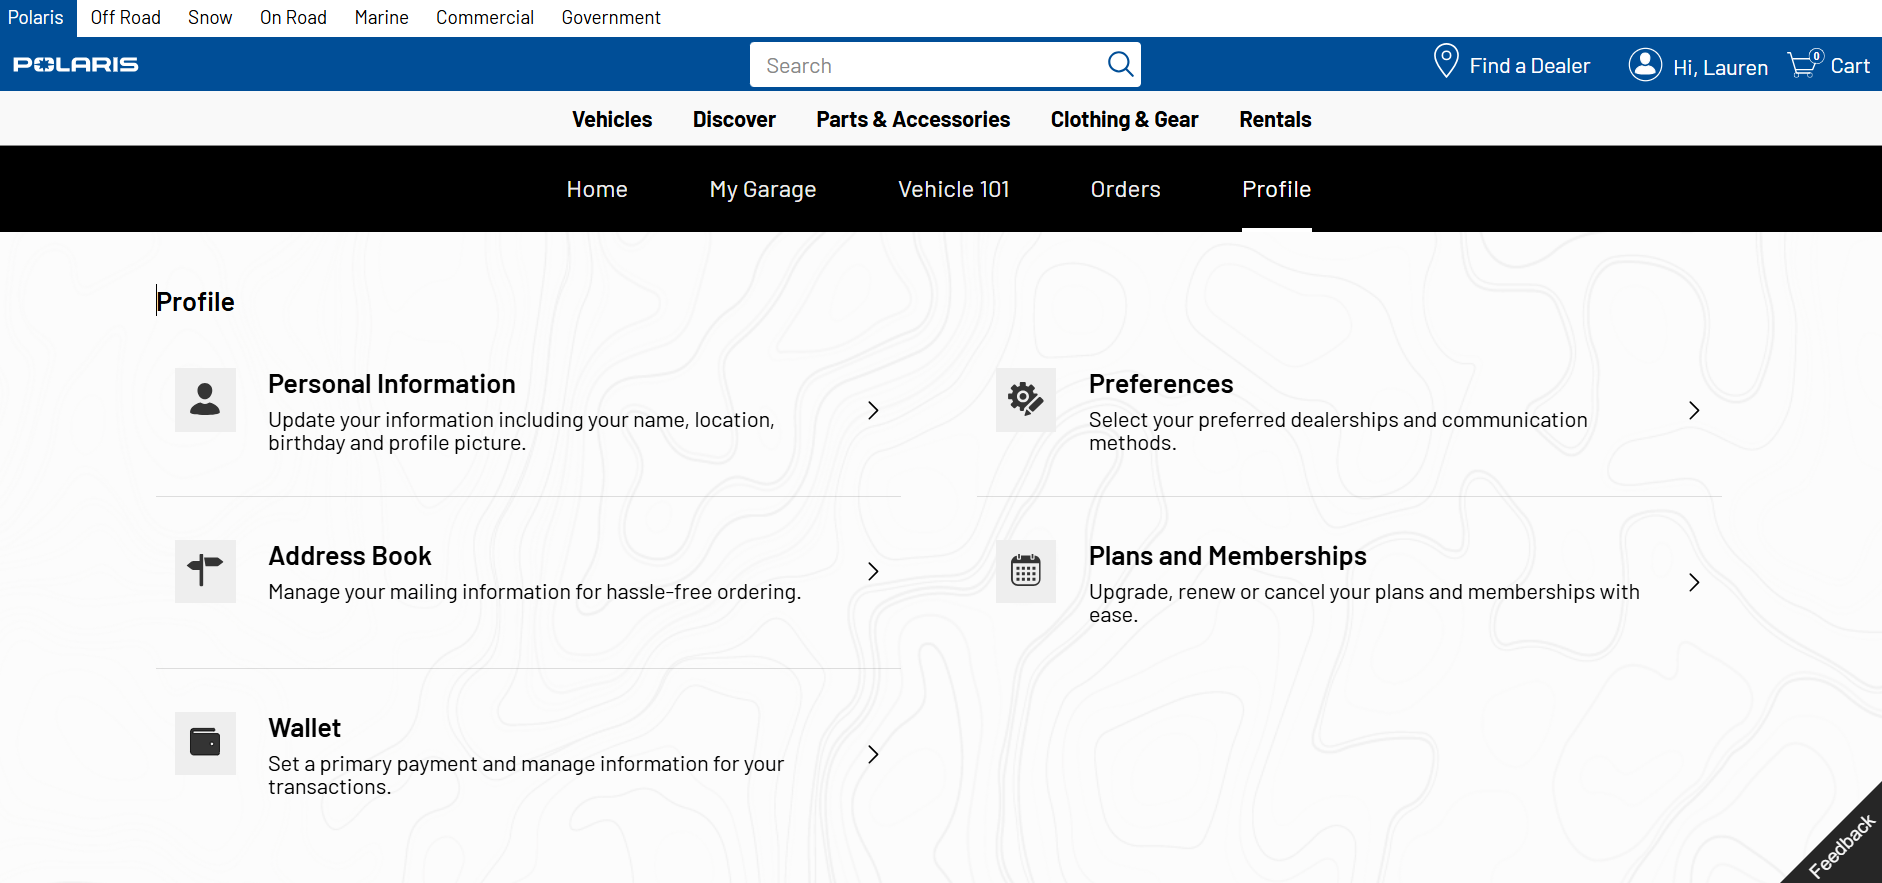
Task: Open the Preferences heading link
Action: (1161, 384)
